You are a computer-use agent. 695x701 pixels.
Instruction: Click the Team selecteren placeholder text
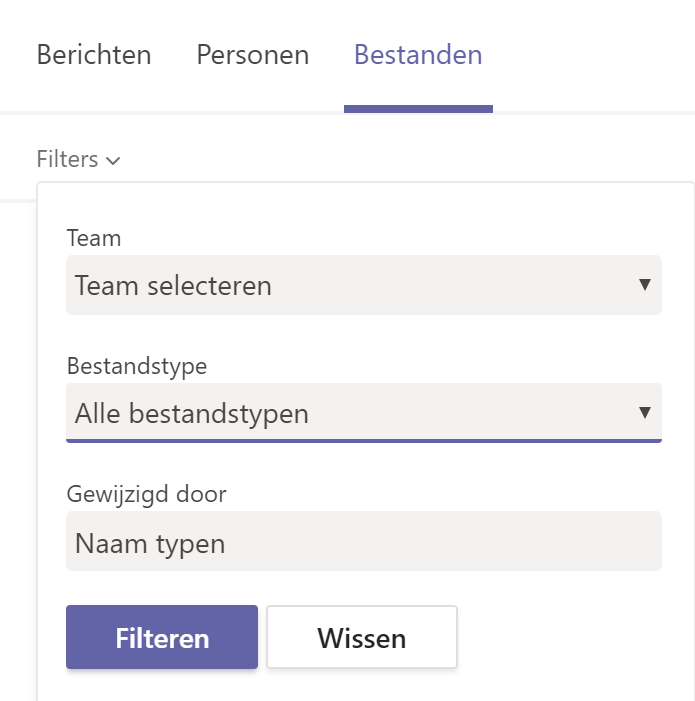173,286
